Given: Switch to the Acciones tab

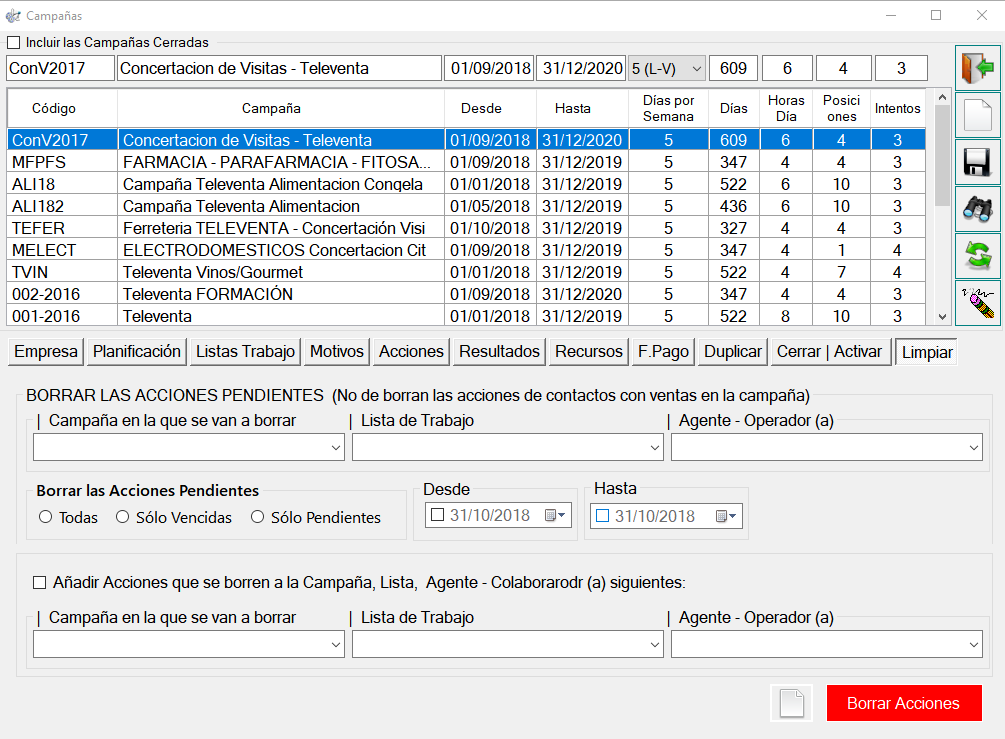Looking at the screenshot, I should click(411, 352).
